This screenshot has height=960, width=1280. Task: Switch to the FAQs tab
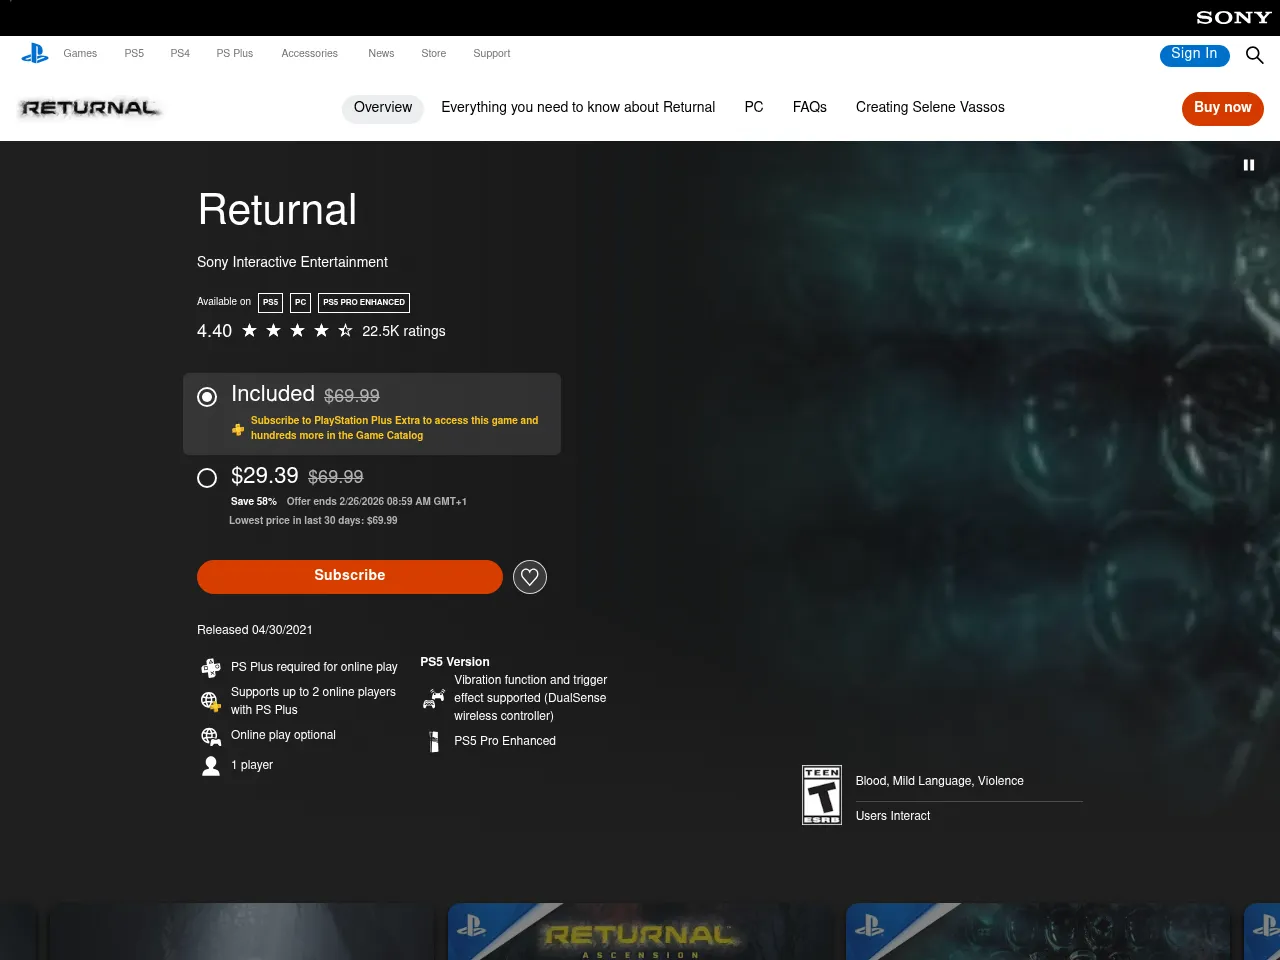(809, 107)
